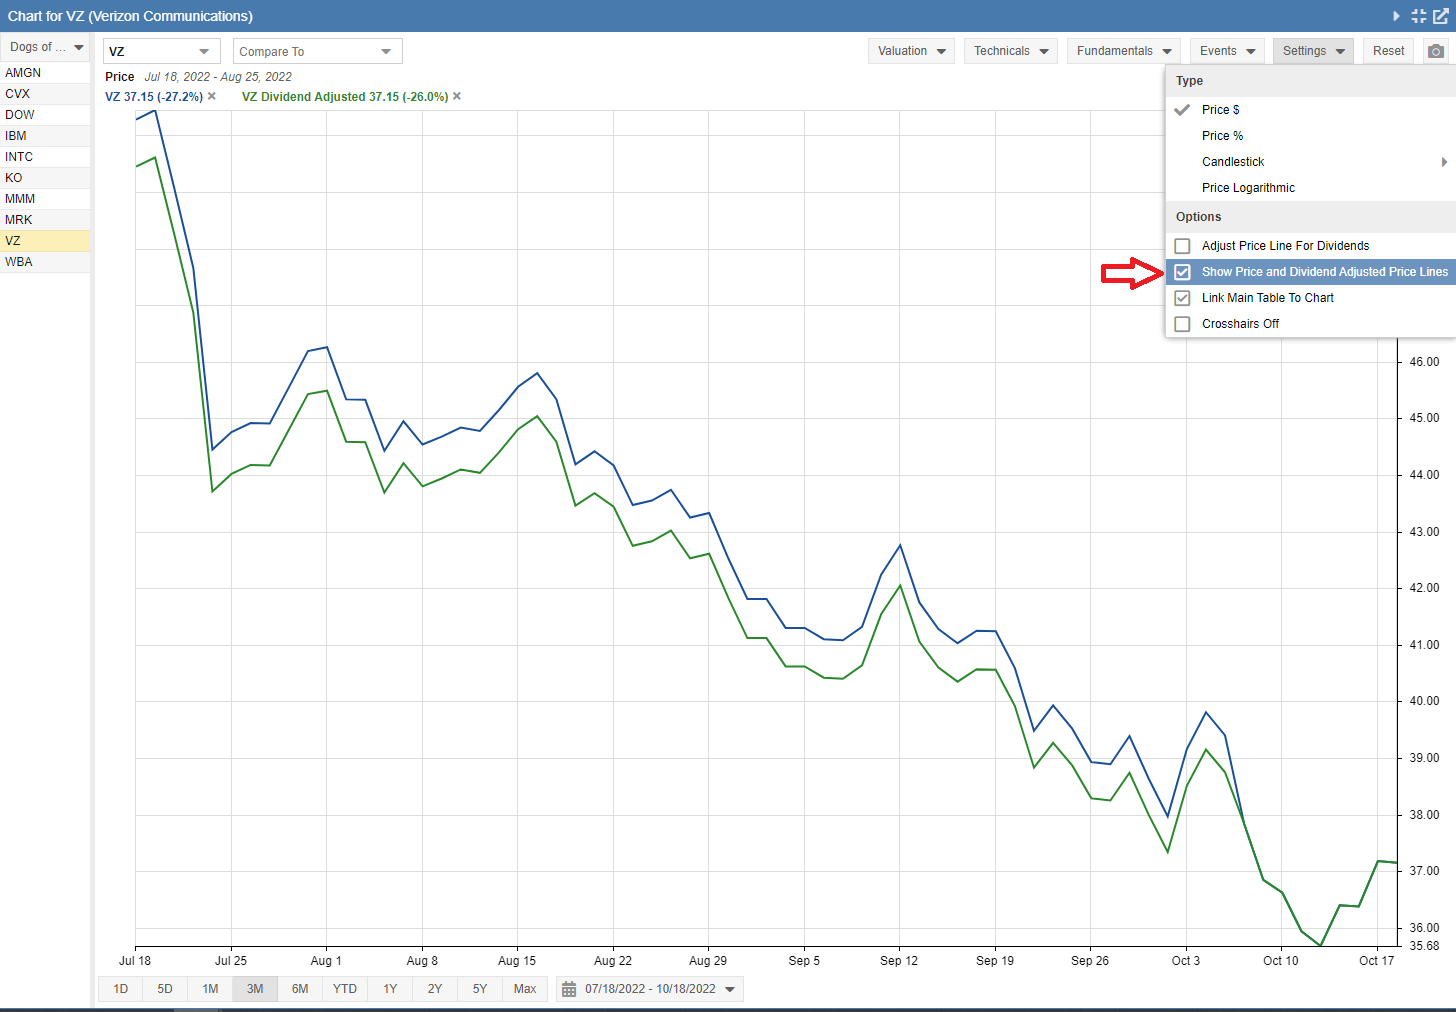Uncheck Show Price and Dividend Adjusted Price Lines
Viewport: 1456px width, 1012px height.
[1182, 272]
